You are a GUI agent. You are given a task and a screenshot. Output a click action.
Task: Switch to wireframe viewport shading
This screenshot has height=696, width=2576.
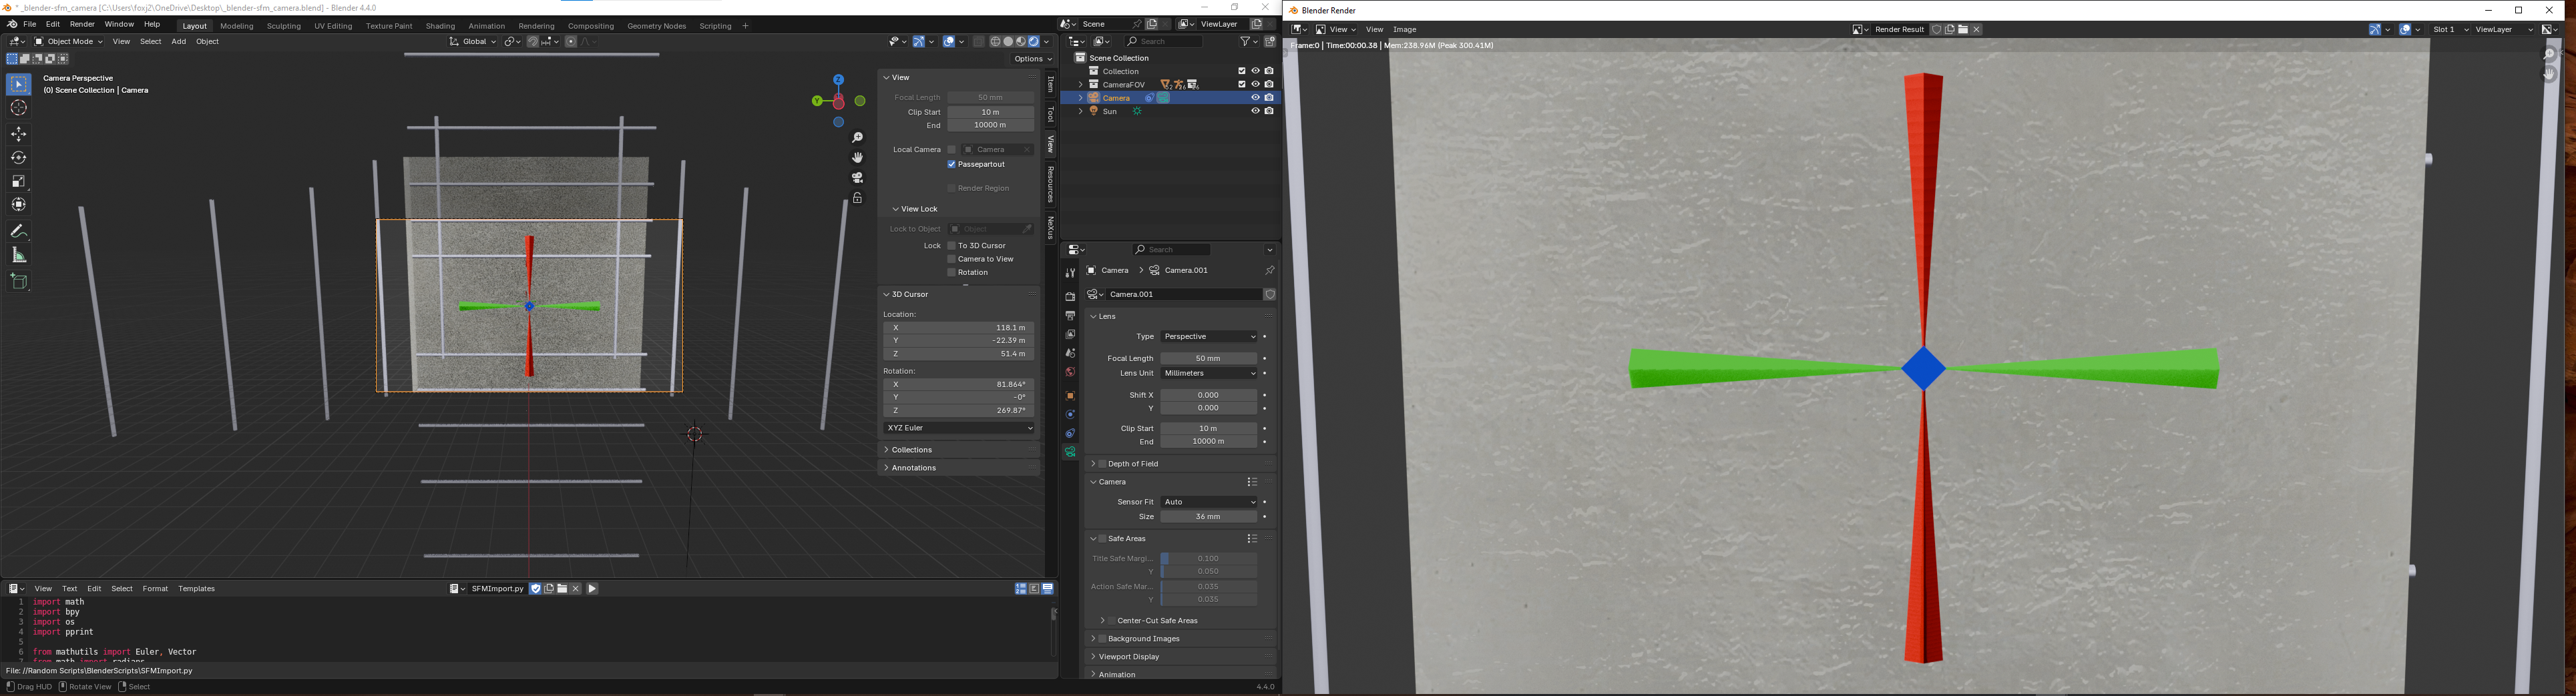pos(995,42)
